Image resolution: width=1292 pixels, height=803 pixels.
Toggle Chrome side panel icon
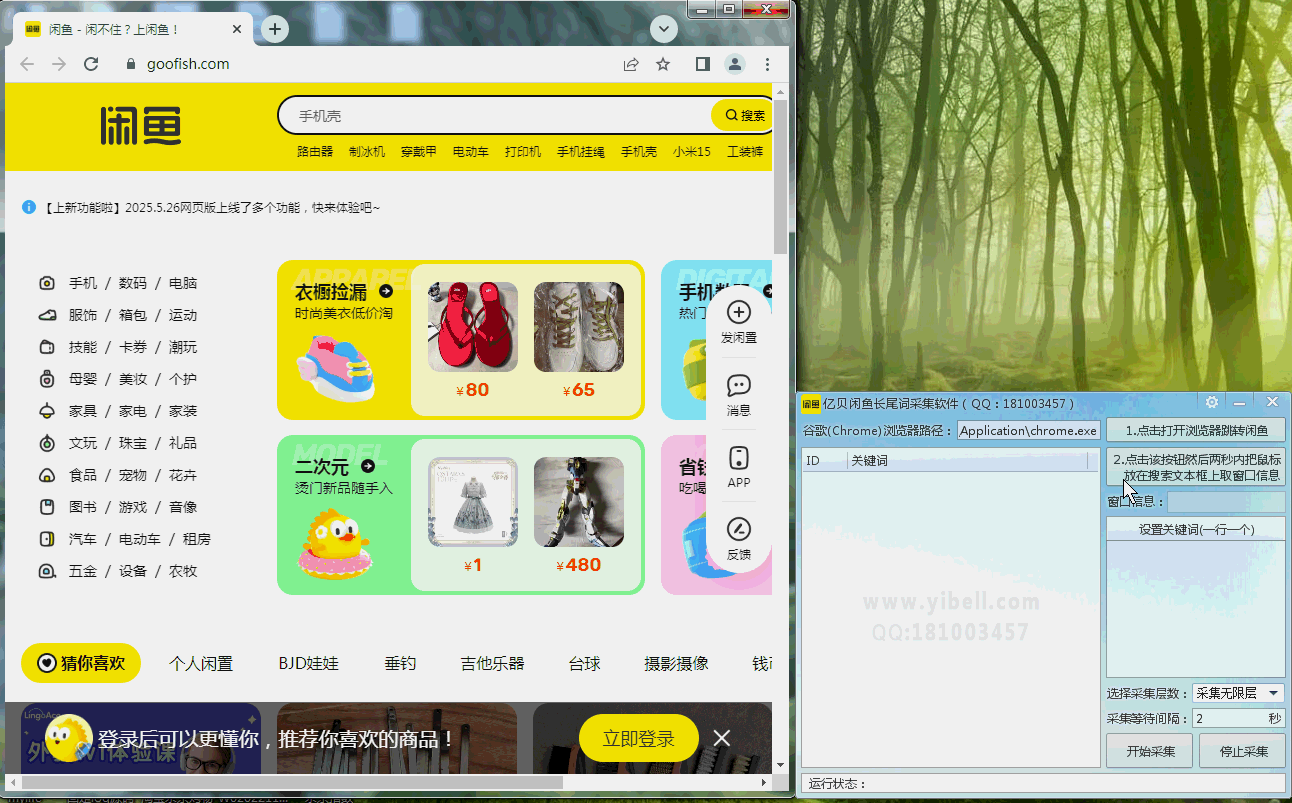point(703,64)
